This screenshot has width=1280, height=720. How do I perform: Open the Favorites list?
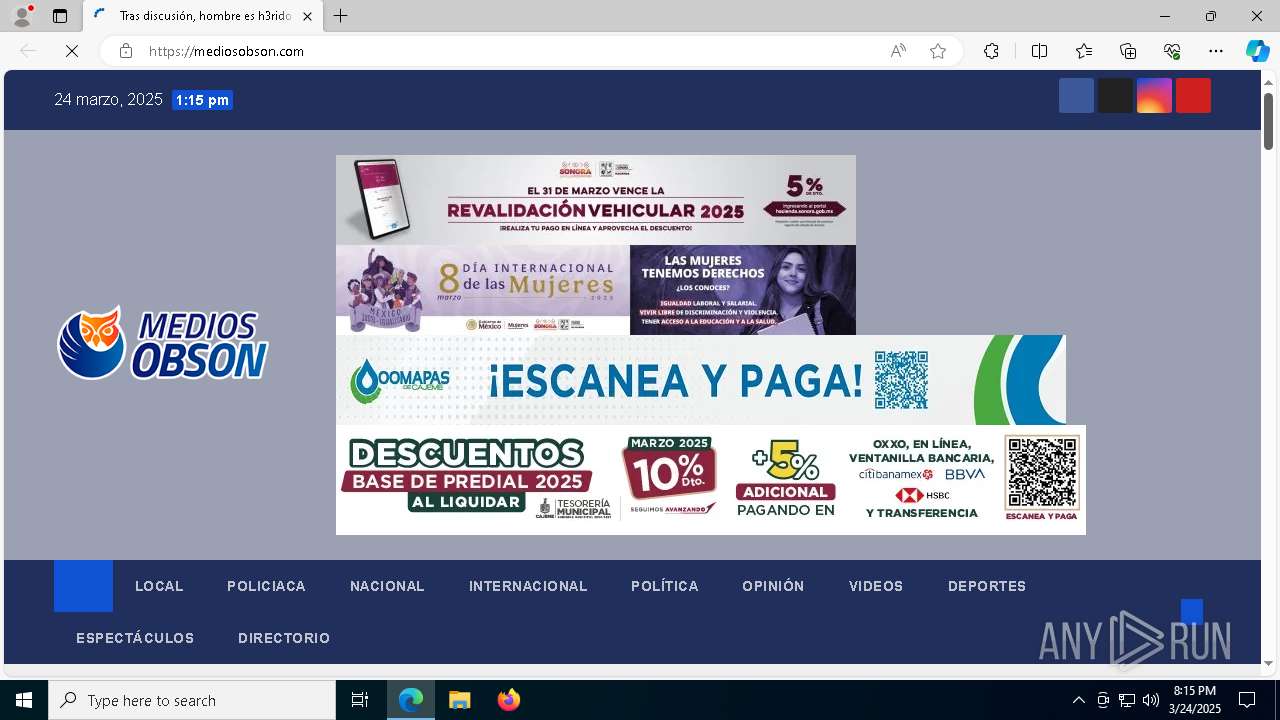coord(1084,51)
